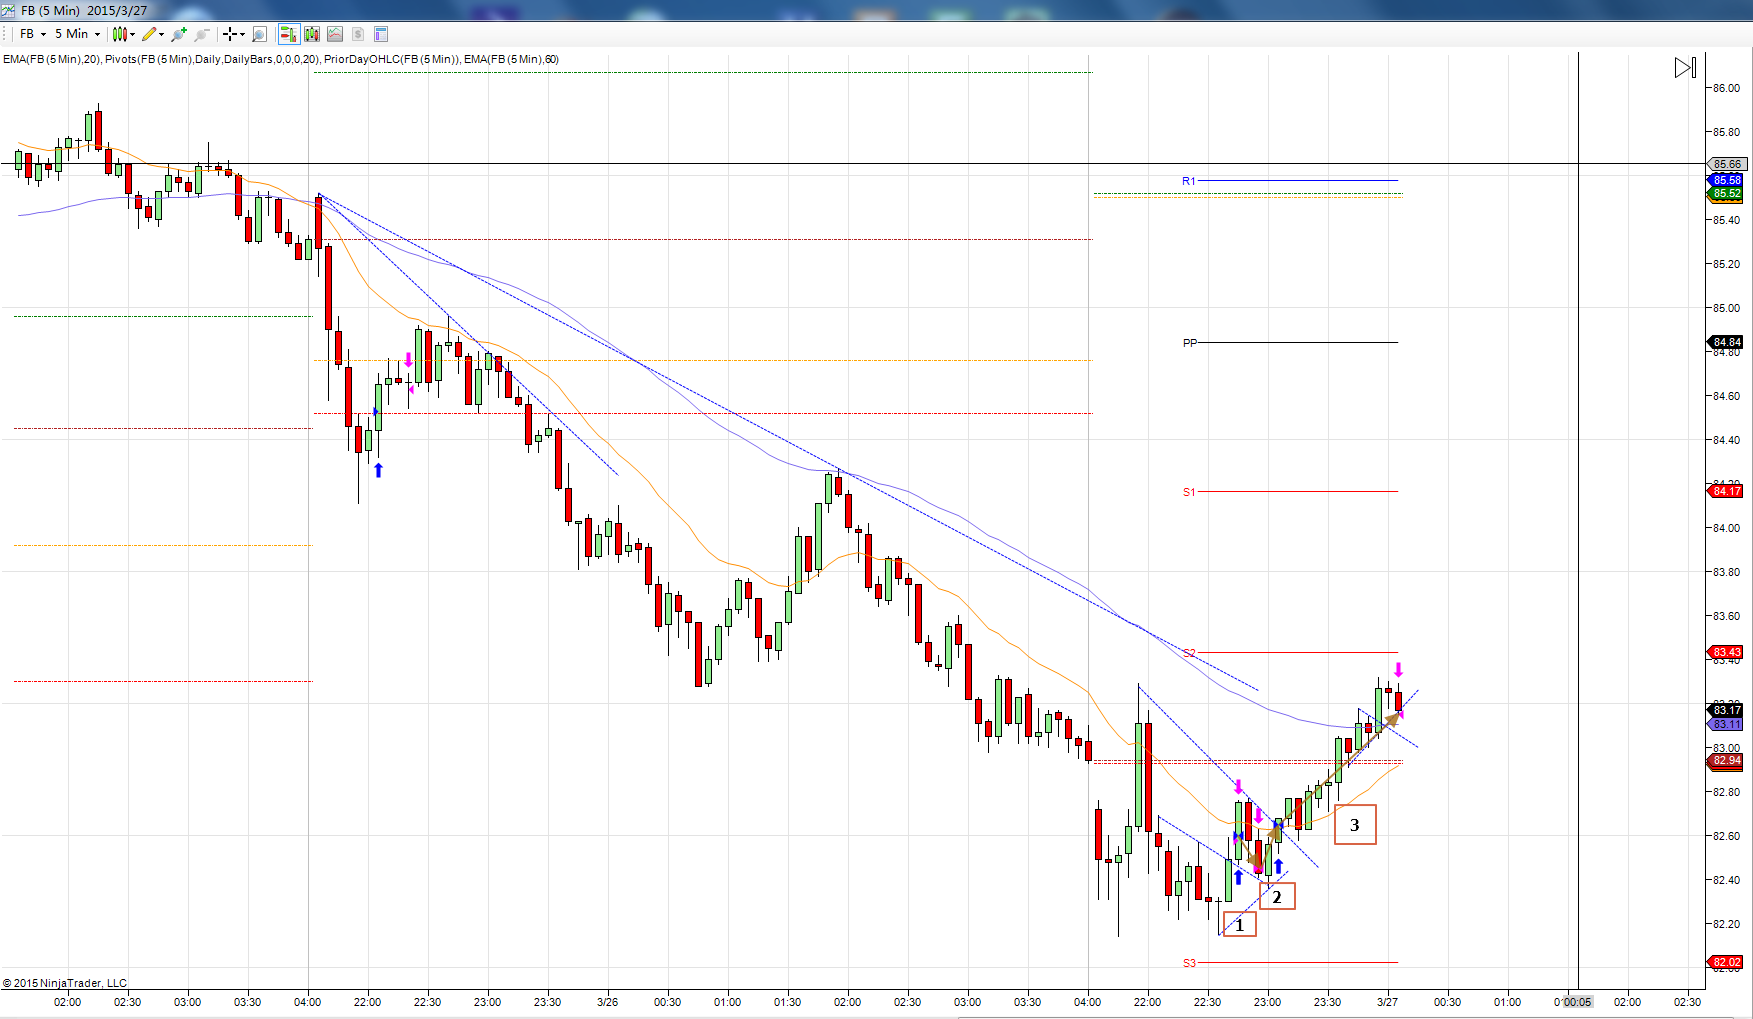Click the PP pivot line label
This screenshot has height=1019, width=1753.
[1189, 343]
